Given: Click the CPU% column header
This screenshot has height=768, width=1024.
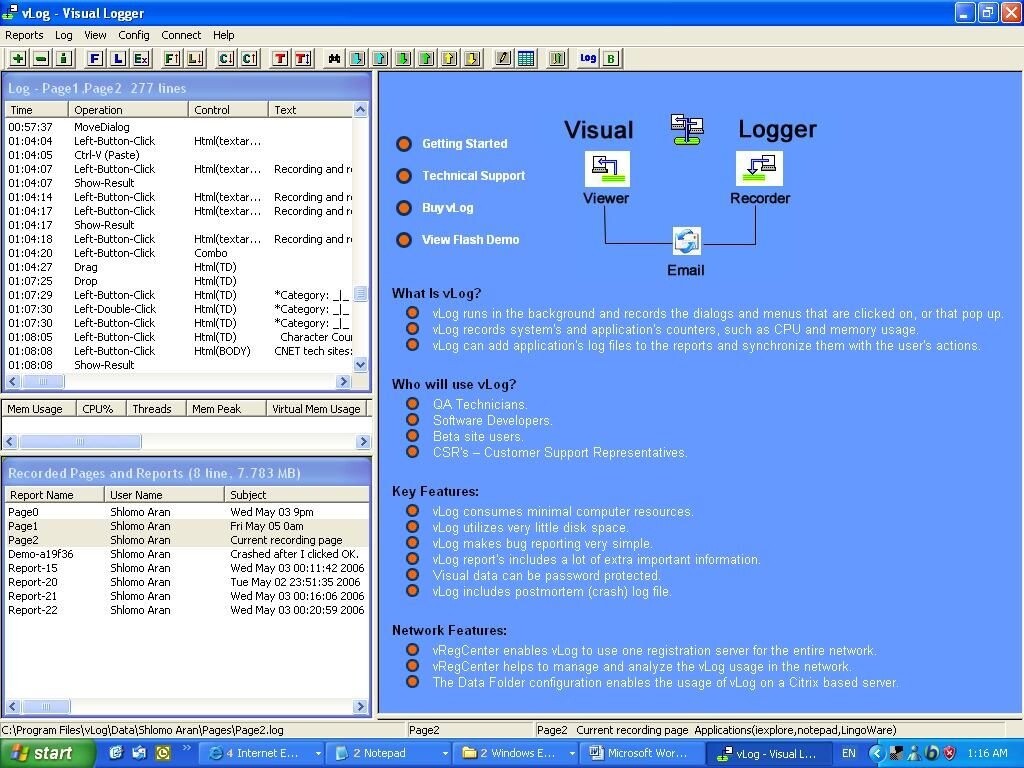Looking at the screenshot, I should coord(101,409).
